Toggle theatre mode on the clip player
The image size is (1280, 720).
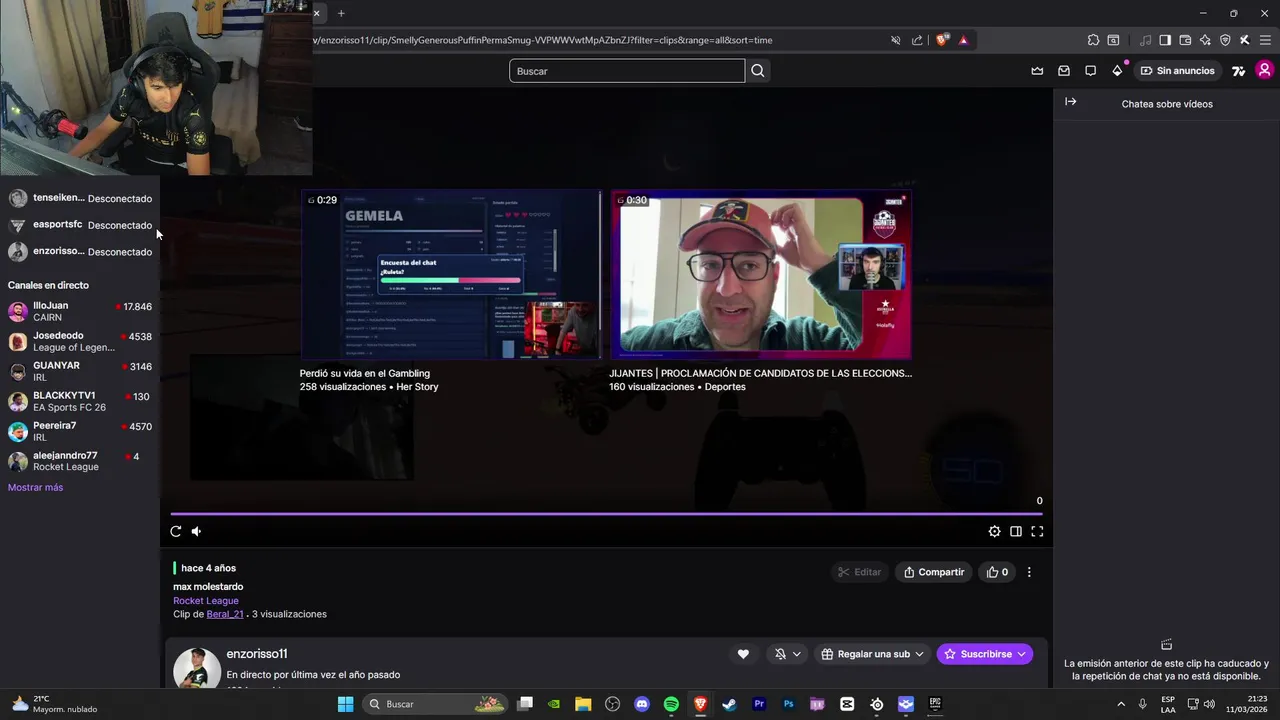pos(1016,531)
